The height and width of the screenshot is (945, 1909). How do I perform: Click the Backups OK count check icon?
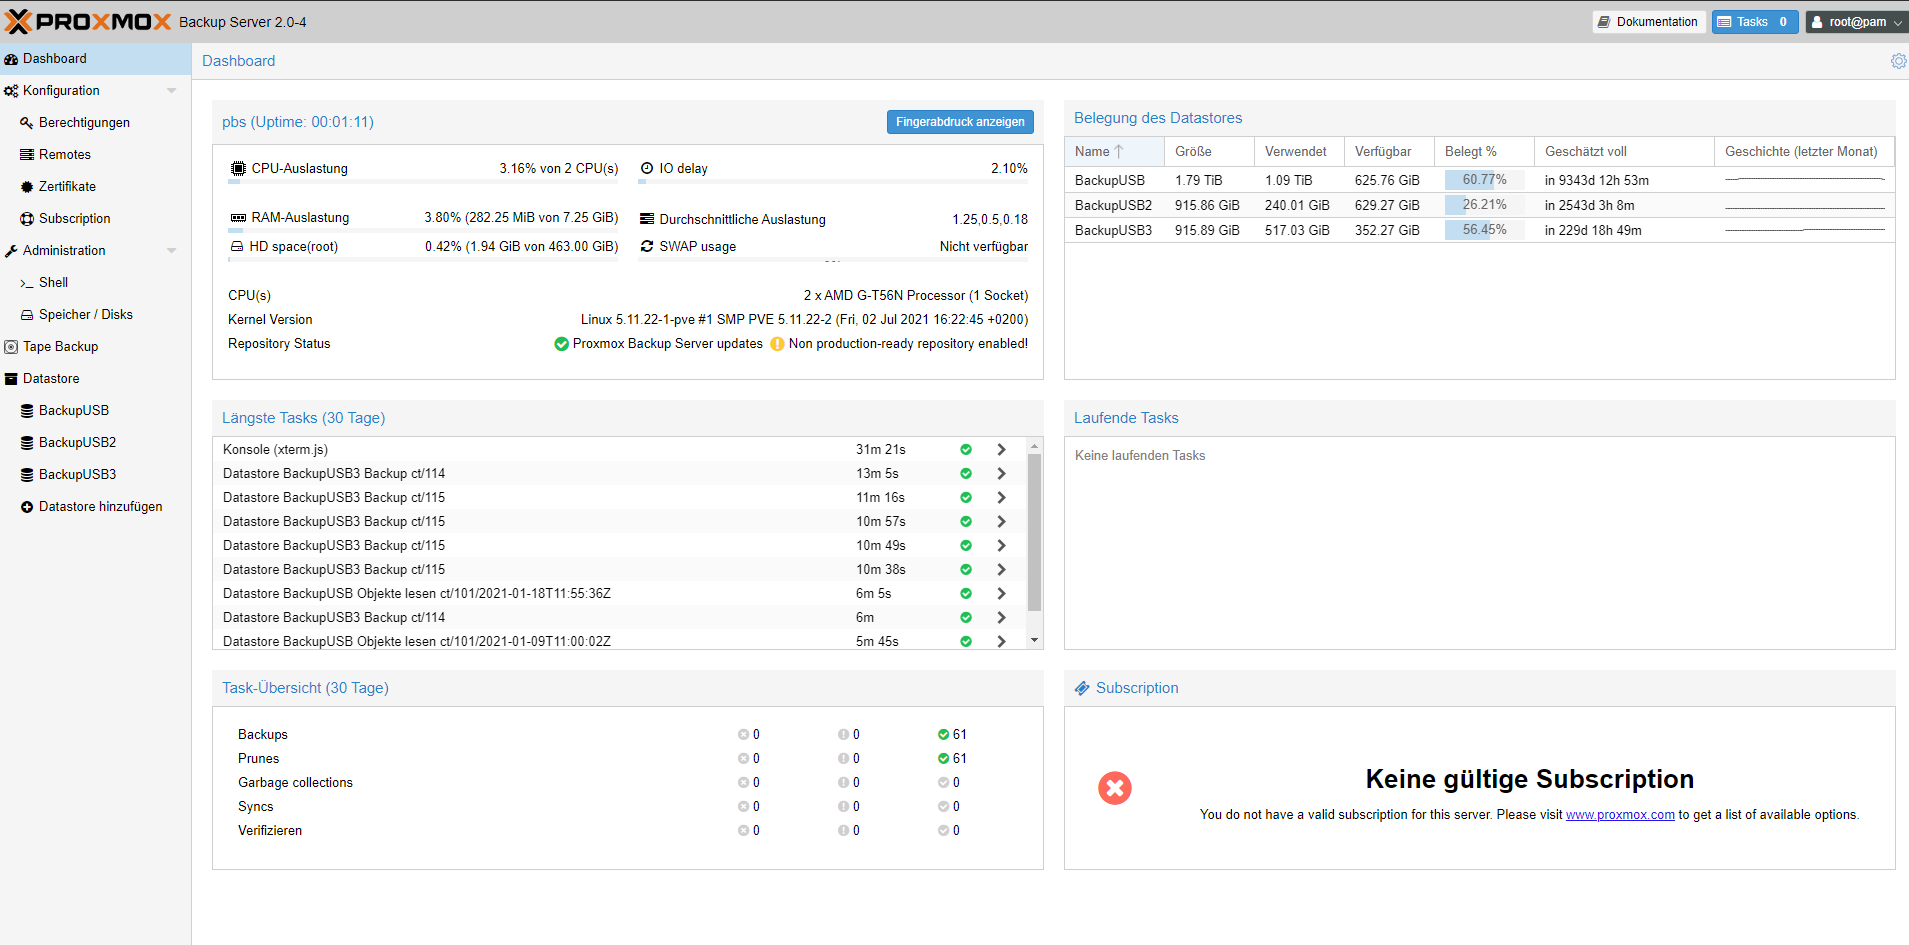pos(943,734)
